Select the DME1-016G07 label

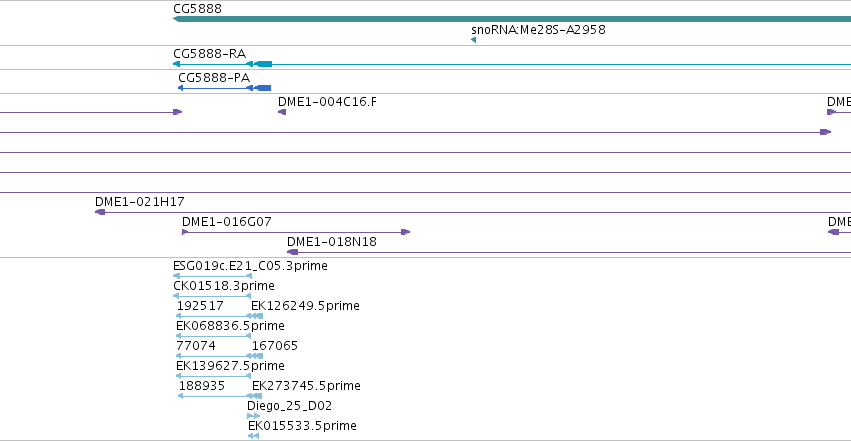click(226, 221)
